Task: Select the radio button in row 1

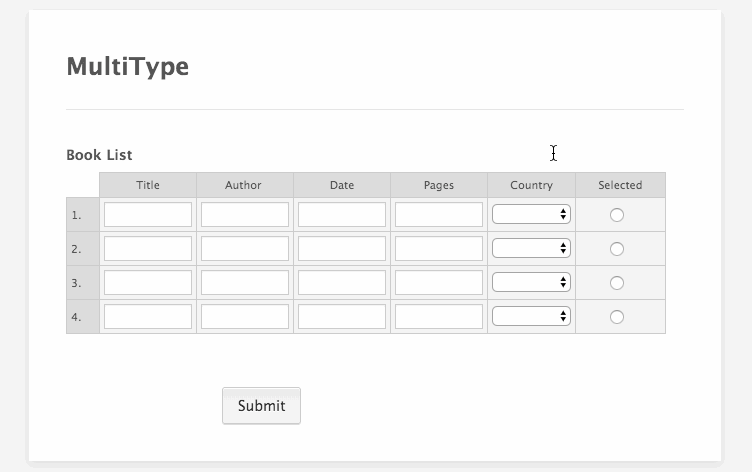Action: pyautogui.click(x=617, y=215)
